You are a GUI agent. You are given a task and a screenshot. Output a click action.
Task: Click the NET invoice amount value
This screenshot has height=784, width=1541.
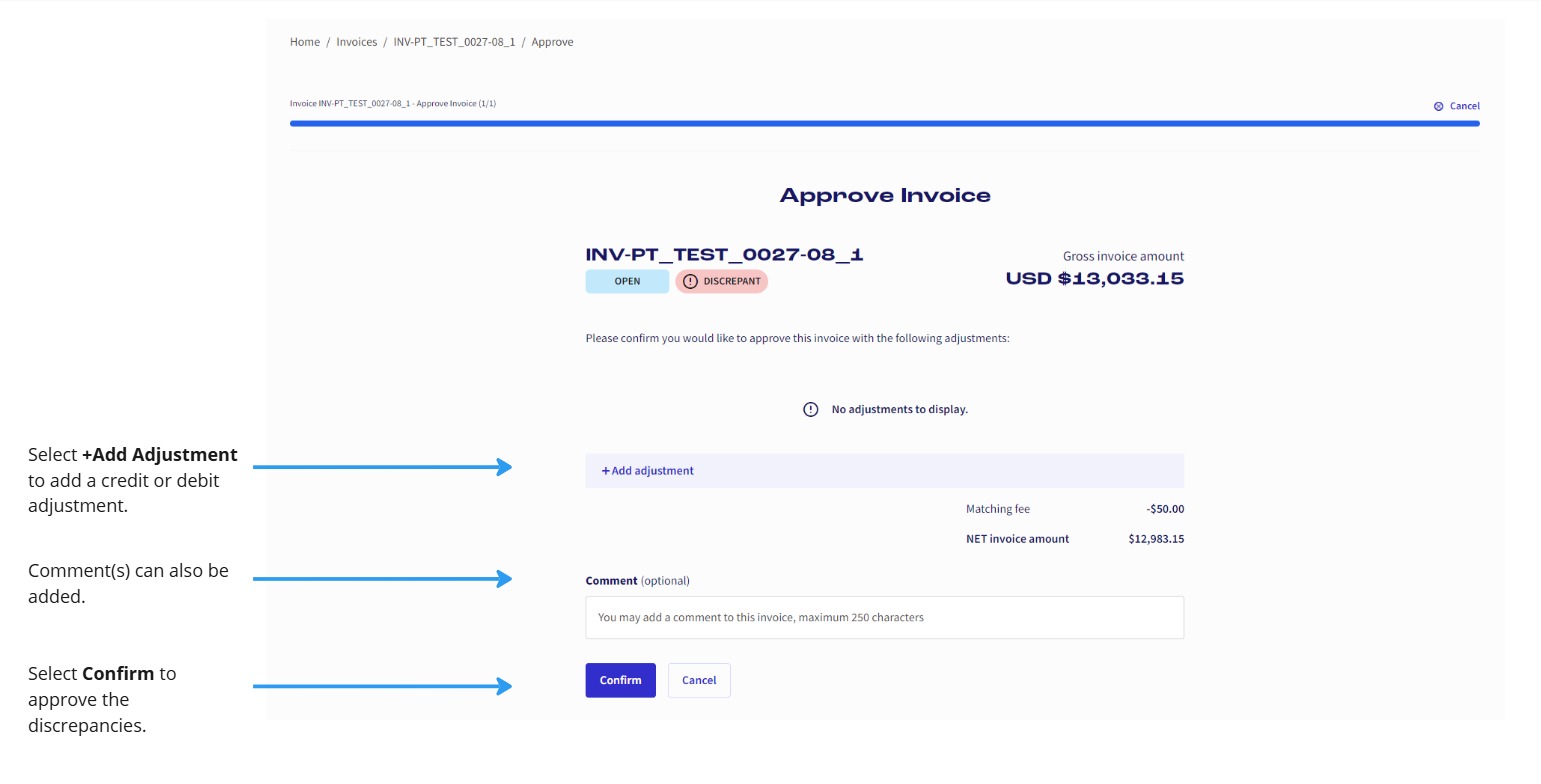click(x=1156, y=539)
